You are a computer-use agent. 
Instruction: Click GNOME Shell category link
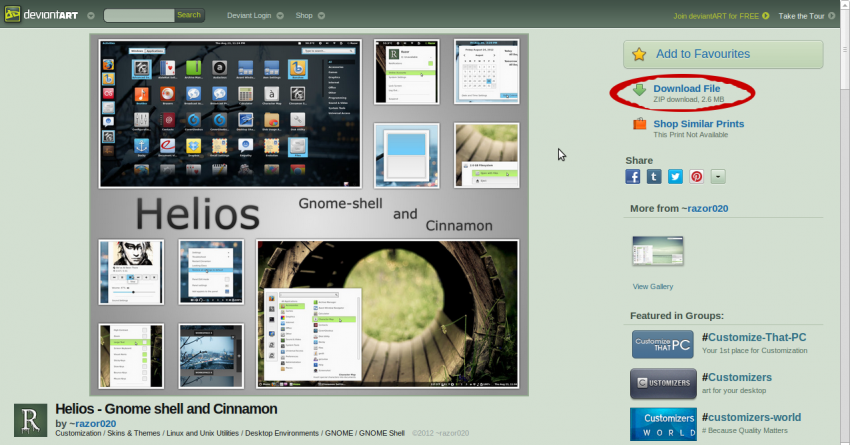[382, 433]
